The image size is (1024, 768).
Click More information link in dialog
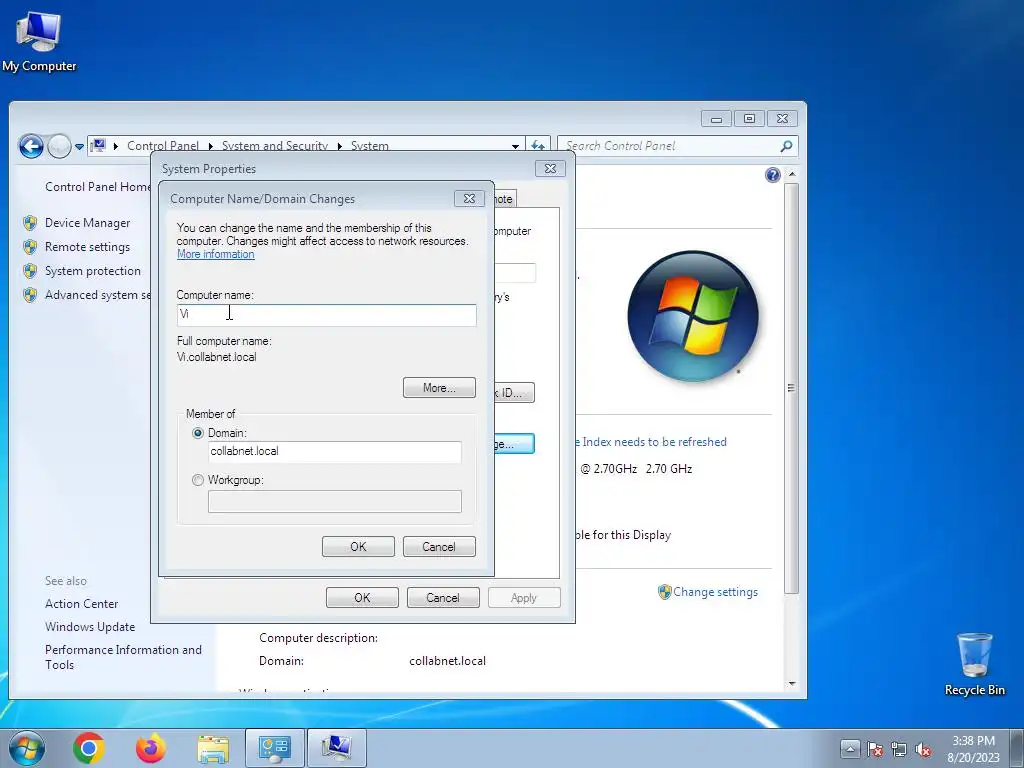(x=216, y=254)
